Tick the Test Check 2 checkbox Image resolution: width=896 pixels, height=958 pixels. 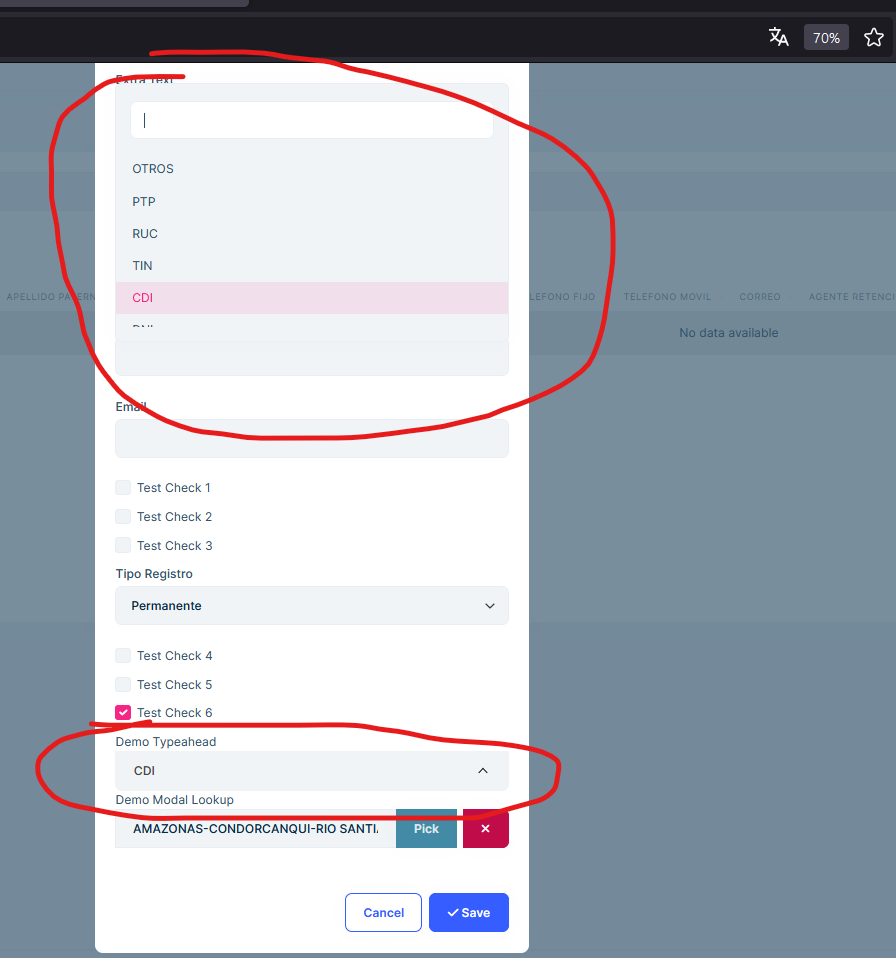(123, 517)
